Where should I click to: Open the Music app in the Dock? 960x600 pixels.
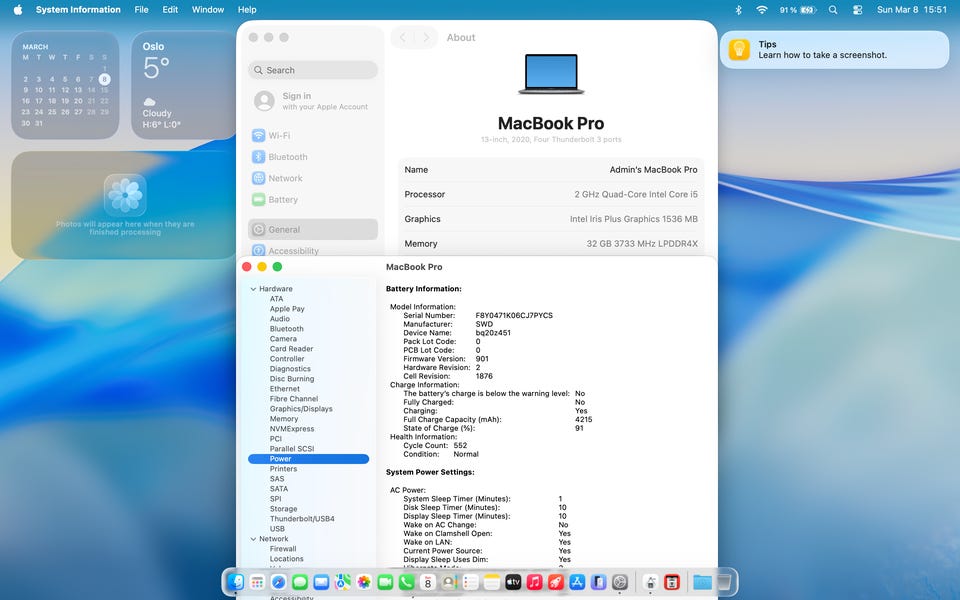coord(534,582)
